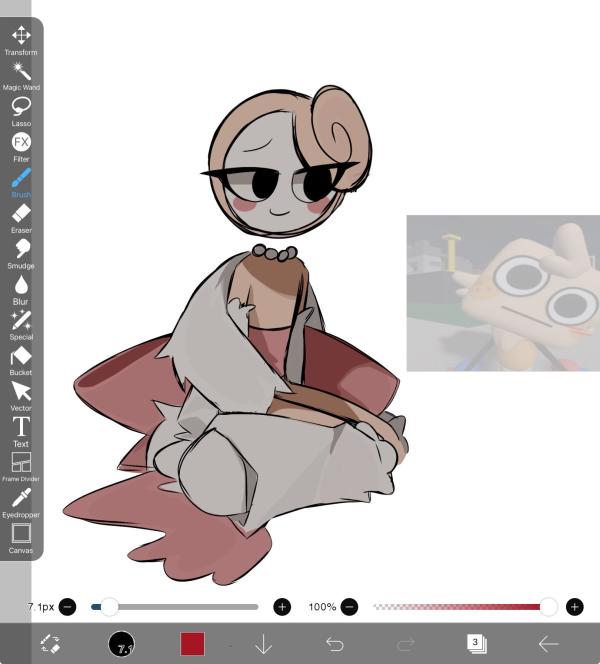Decrease brush size with minus button
600x664 pixels.
pyautogui.click(x=67, y=607)
